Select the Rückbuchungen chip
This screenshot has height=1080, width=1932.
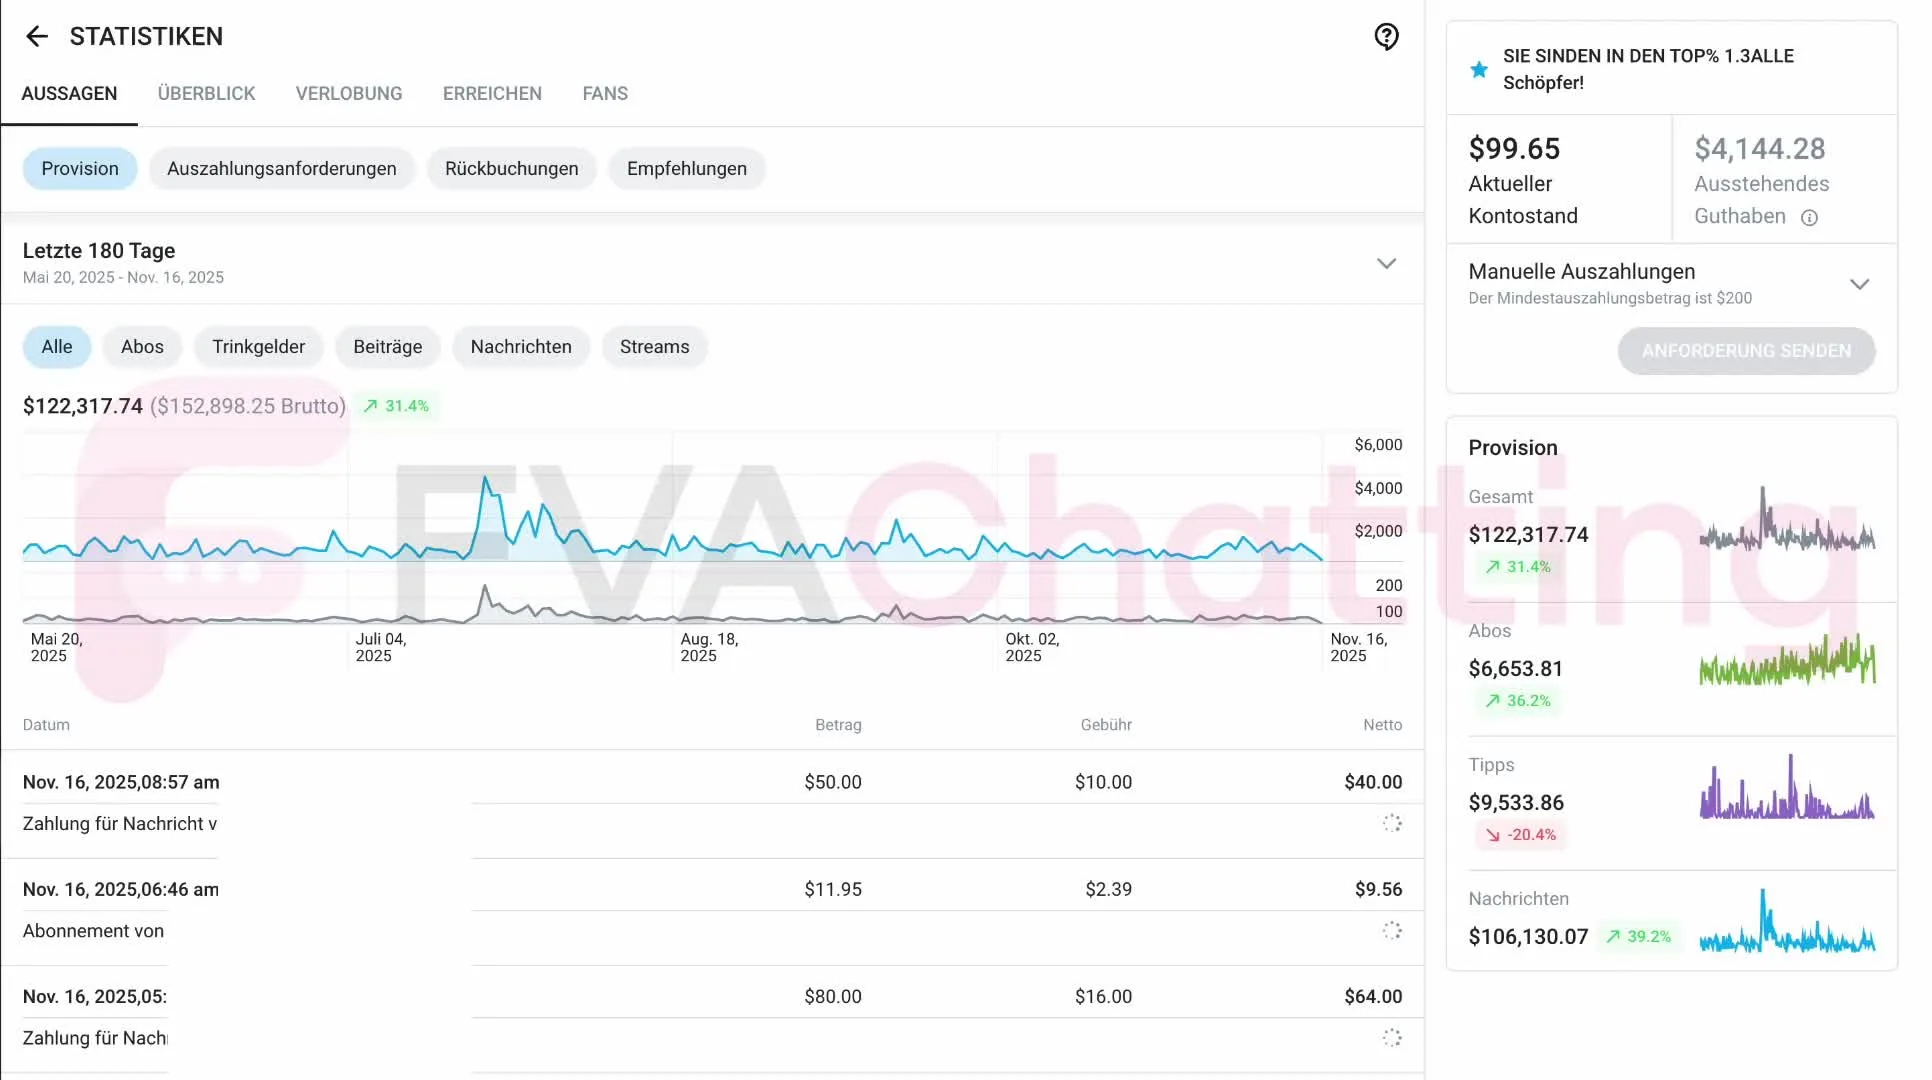click(x=511, y=169)
